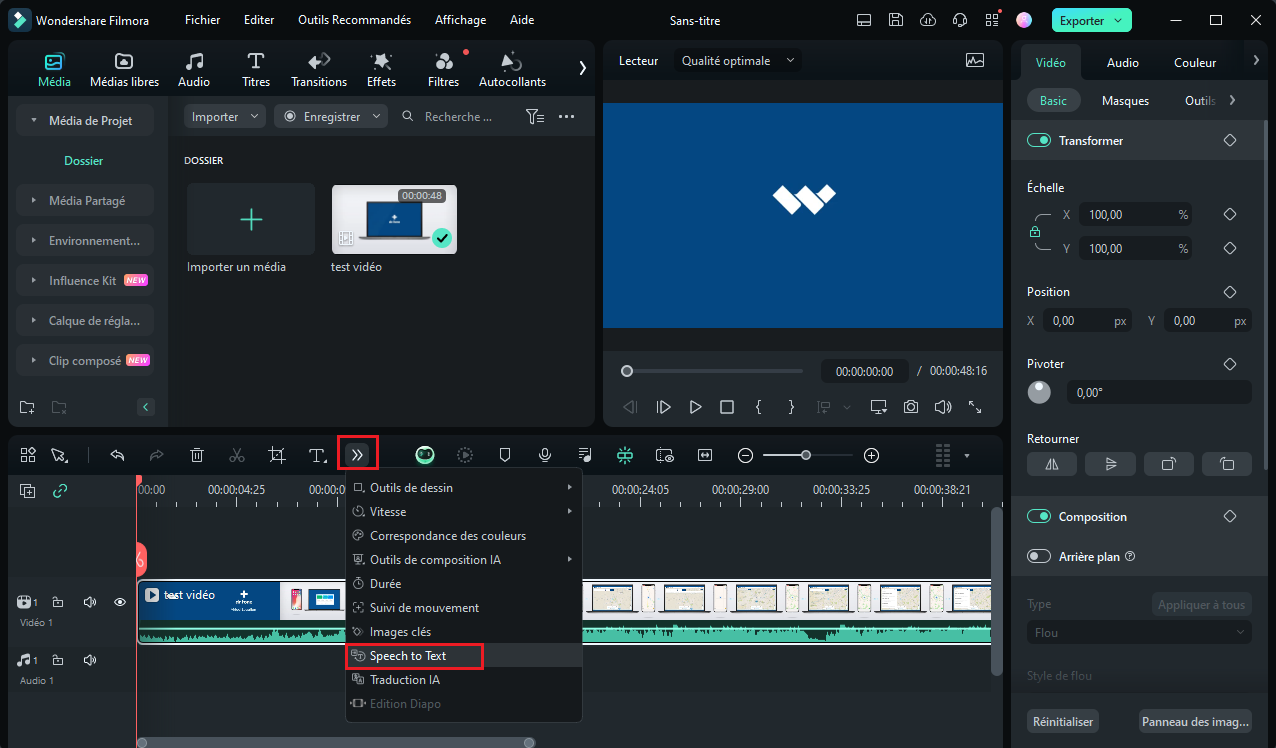
Task: Open the Filtres tab
Action: pos(443,70)
